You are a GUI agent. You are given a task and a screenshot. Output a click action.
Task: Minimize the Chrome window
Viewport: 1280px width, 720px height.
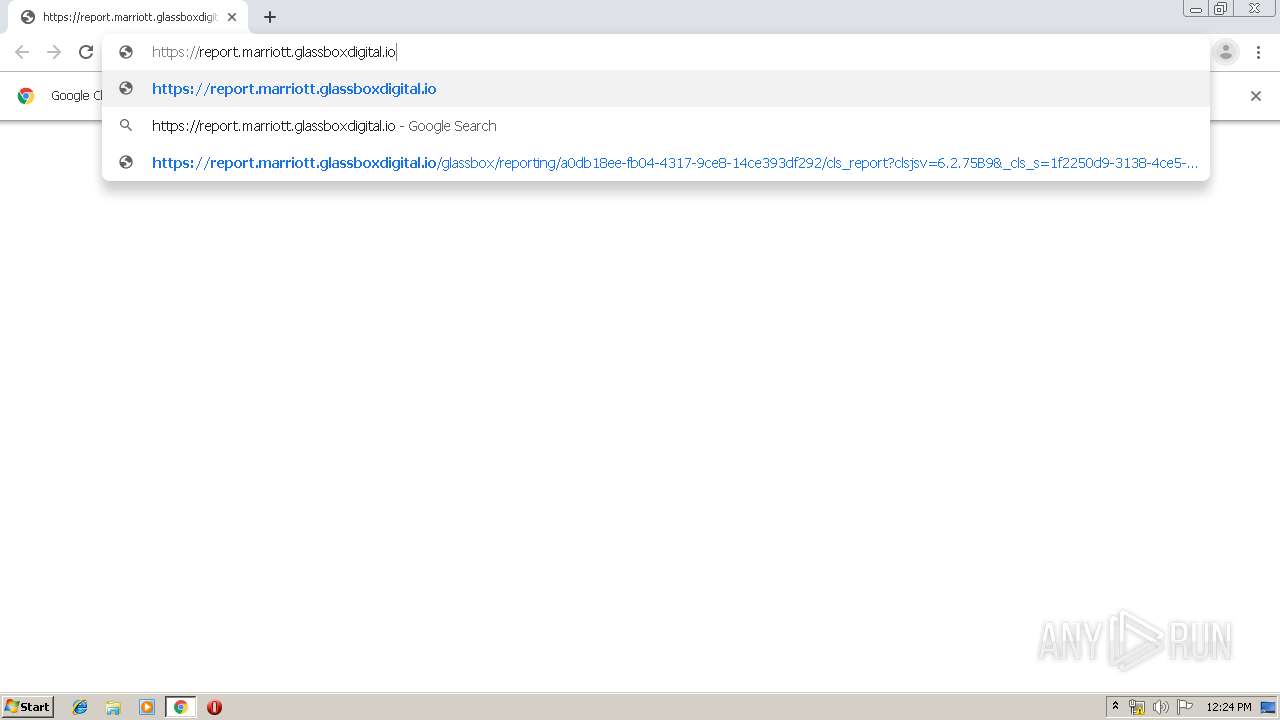1196,9
